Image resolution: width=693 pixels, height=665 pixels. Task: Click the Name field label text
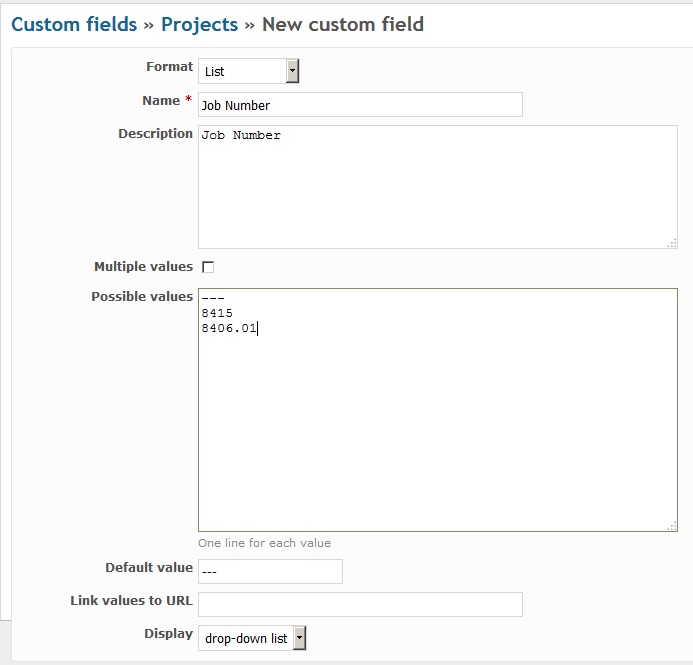point(161,101)
